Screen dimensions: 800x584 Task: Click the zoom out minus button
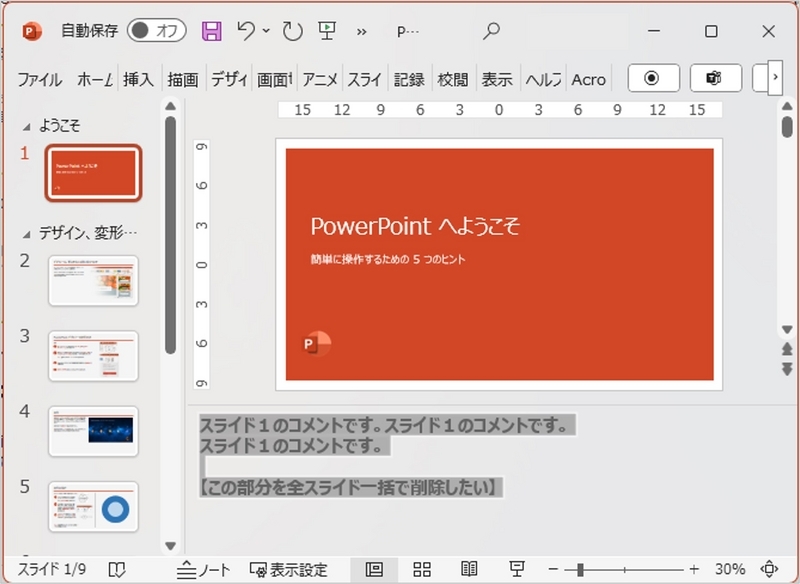tap(553, 569)
